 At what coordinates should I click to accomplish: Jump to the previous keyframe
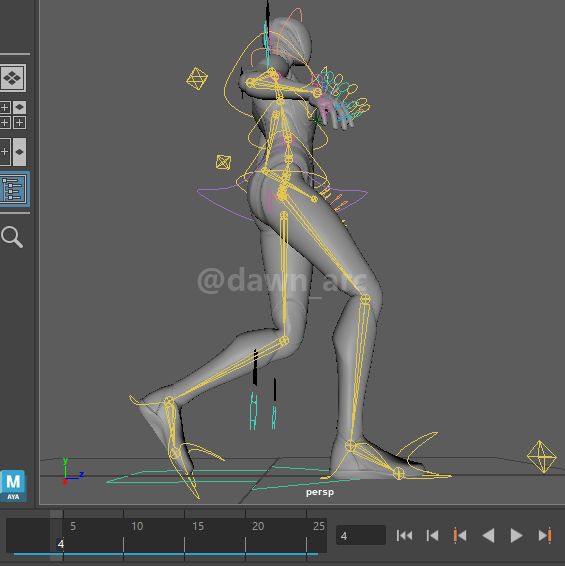(x=460, y=535)
